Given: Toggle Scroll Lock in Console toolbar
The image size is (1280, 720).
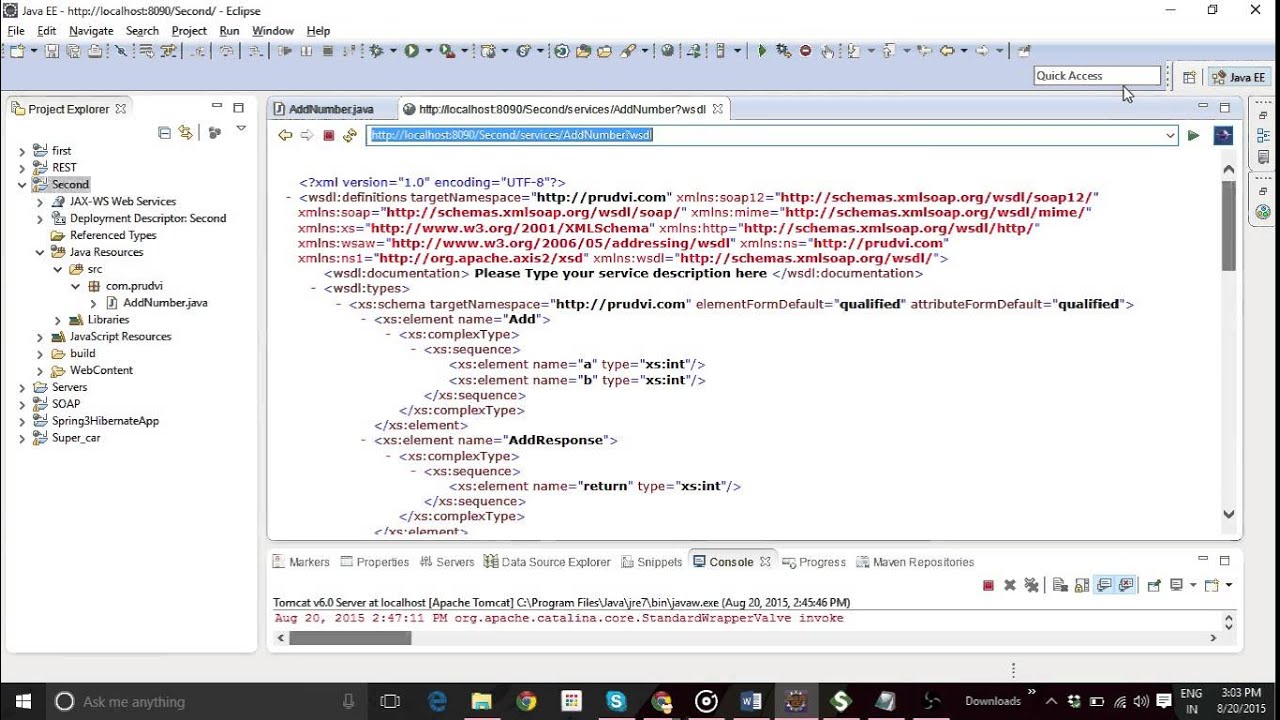Looking at the screenshot, I should point(1081,585).
